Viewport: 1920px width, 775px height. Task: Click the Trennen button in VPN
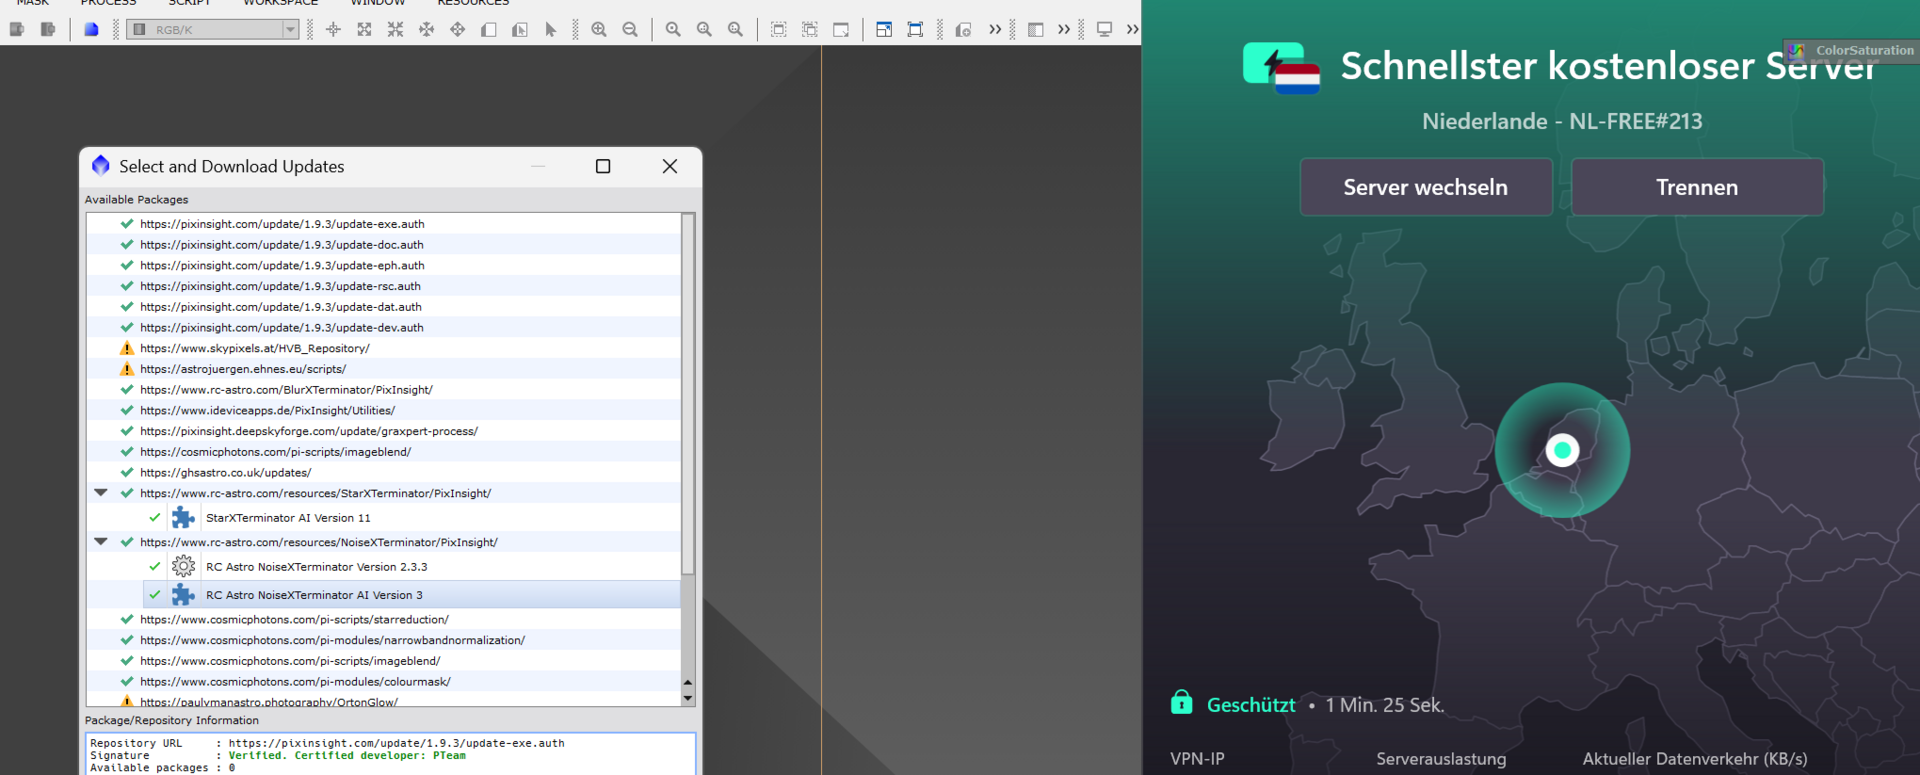pos(1697,187)
